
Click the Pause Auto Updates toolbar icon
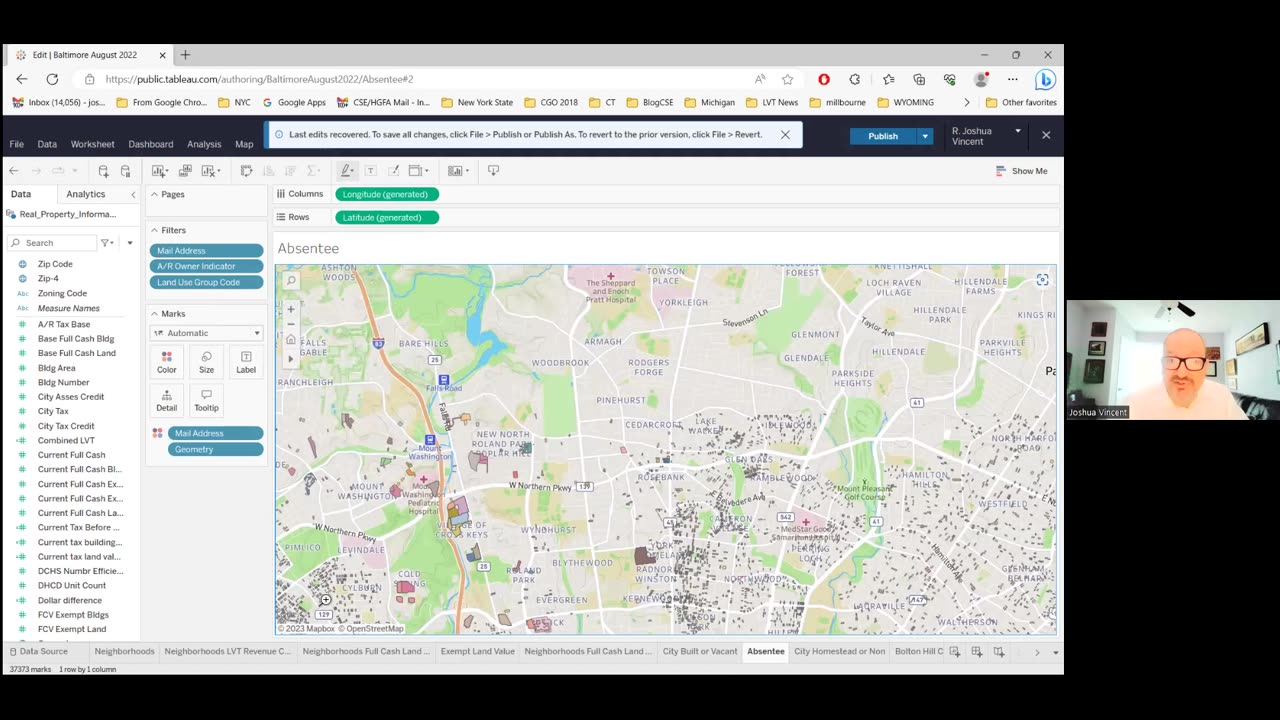125,171
